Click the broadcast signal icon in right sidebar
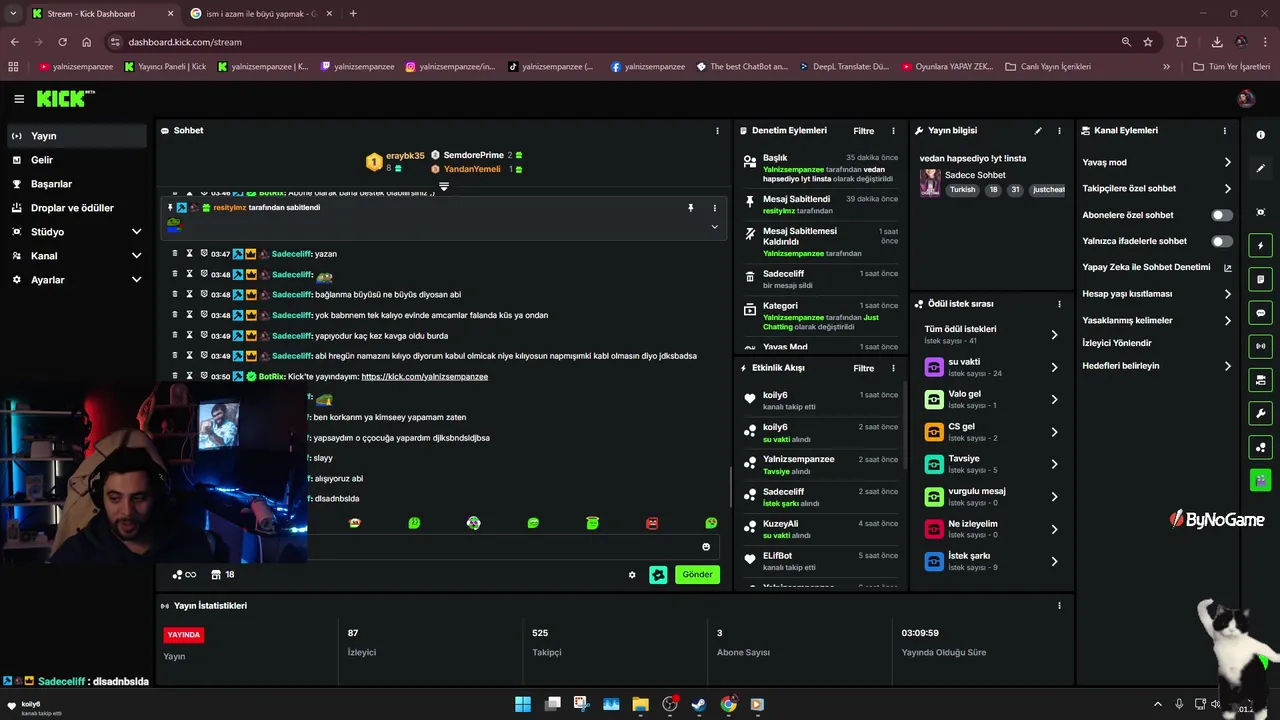1280x720 pixels. click(x=1260, y=346)
